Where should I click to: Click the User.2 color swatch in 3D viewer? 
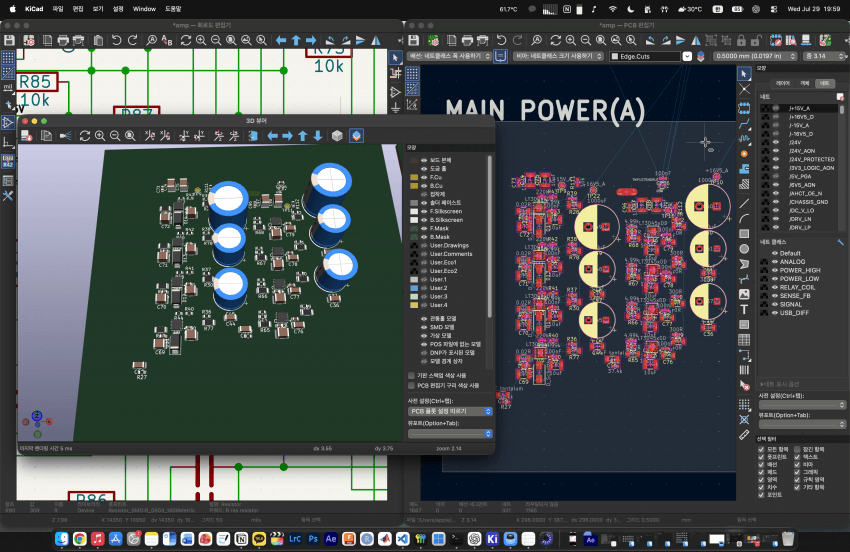point(414,288)
